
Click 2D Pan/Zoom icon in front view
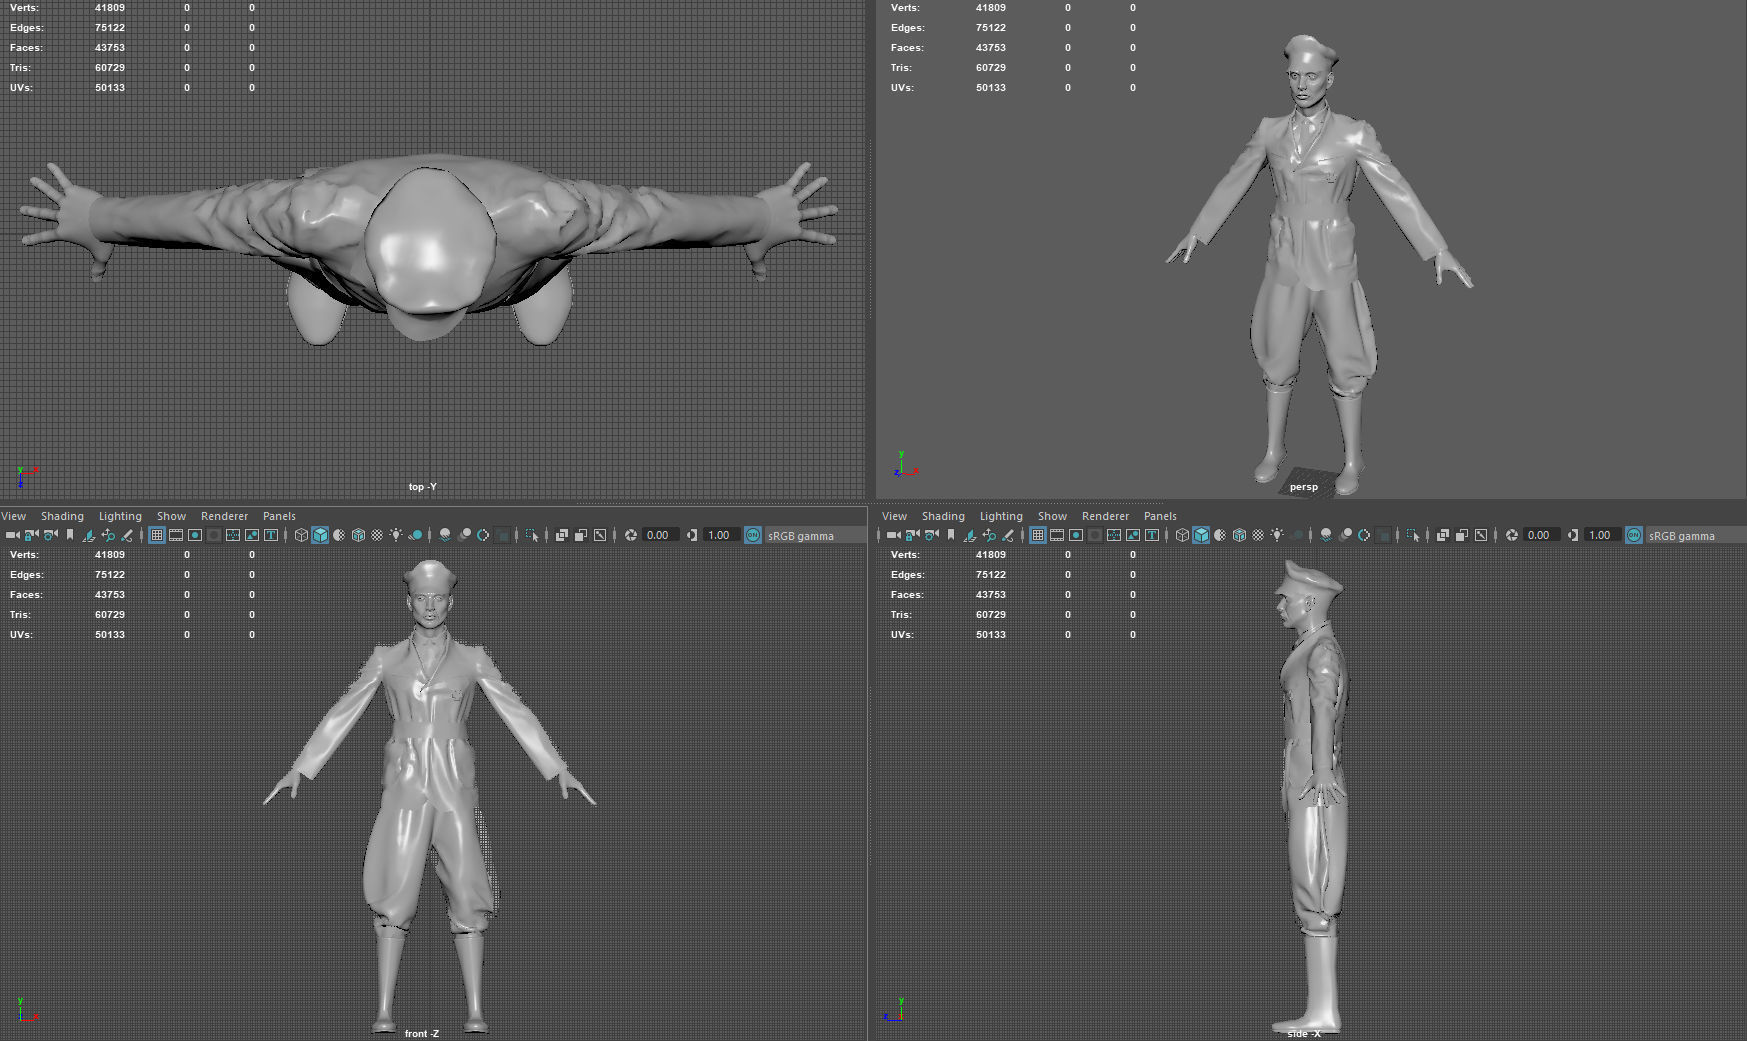coord(108,535)
